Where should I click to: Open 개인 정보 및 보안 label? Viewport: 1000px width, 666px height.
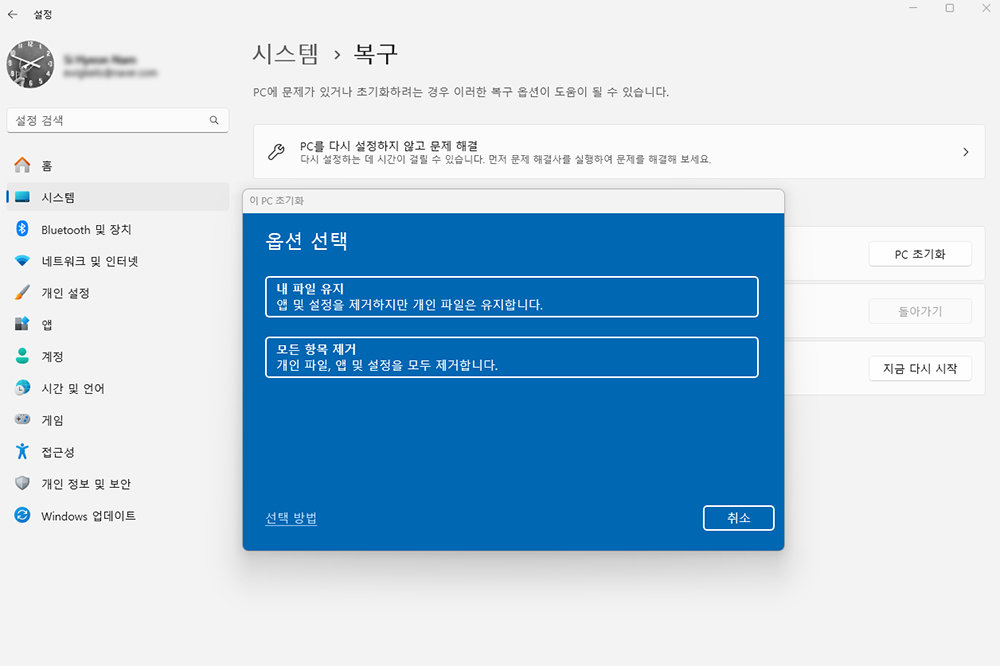coord(86,484)
